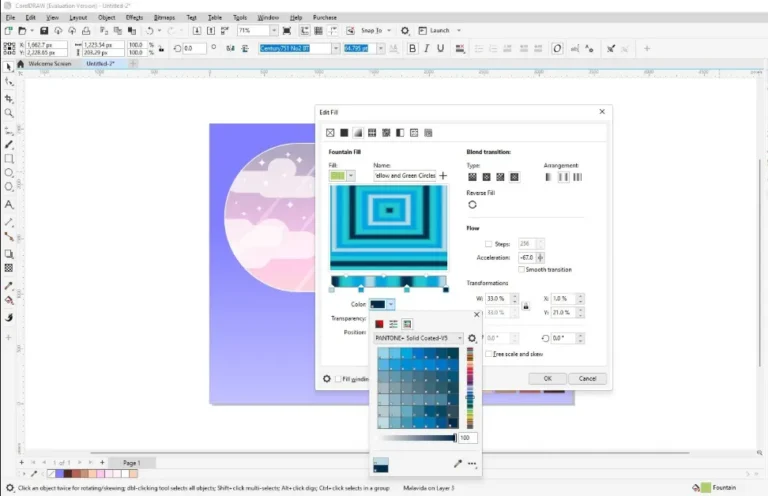
Task: Increase the W transformation value
Action: tap(514, 296)
